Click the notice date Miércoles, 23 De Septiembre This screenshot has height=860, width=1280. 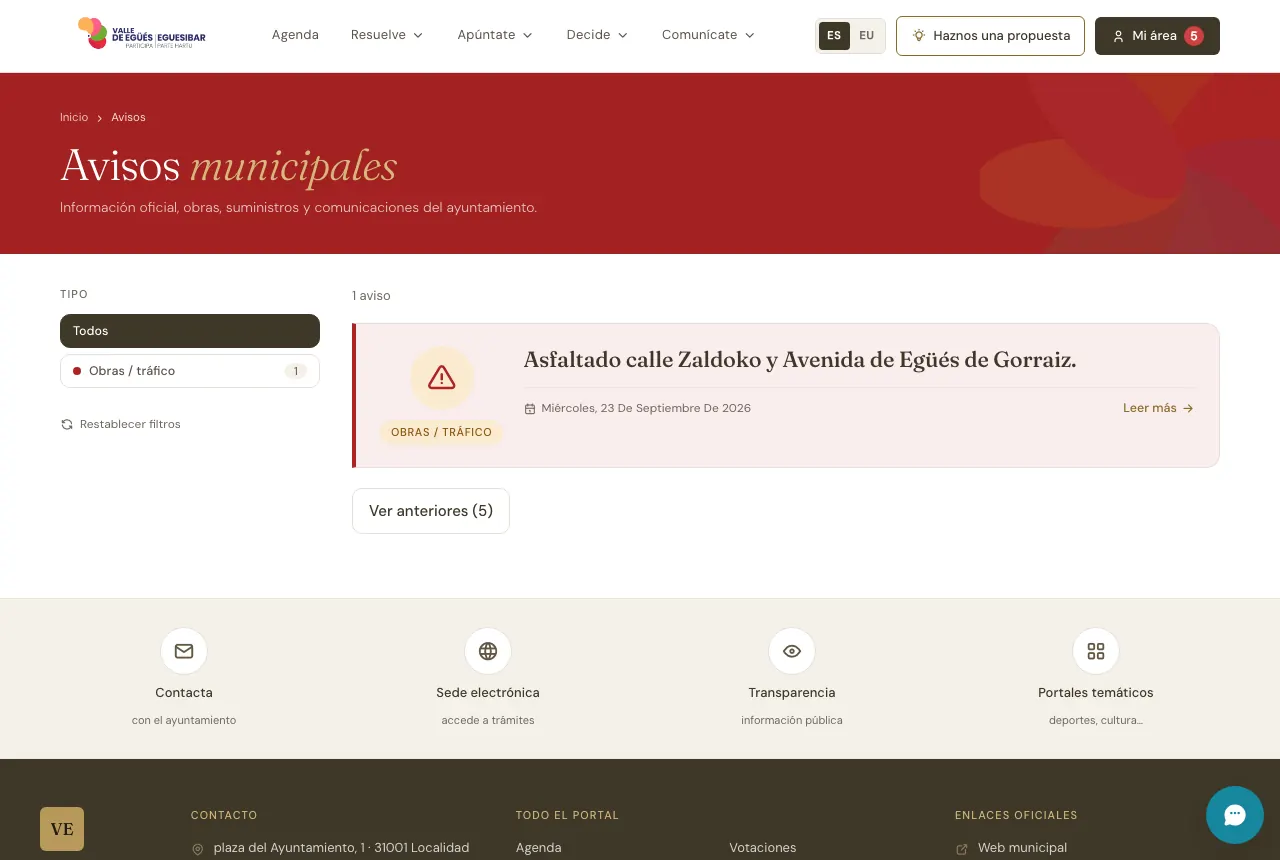point(646,408)
